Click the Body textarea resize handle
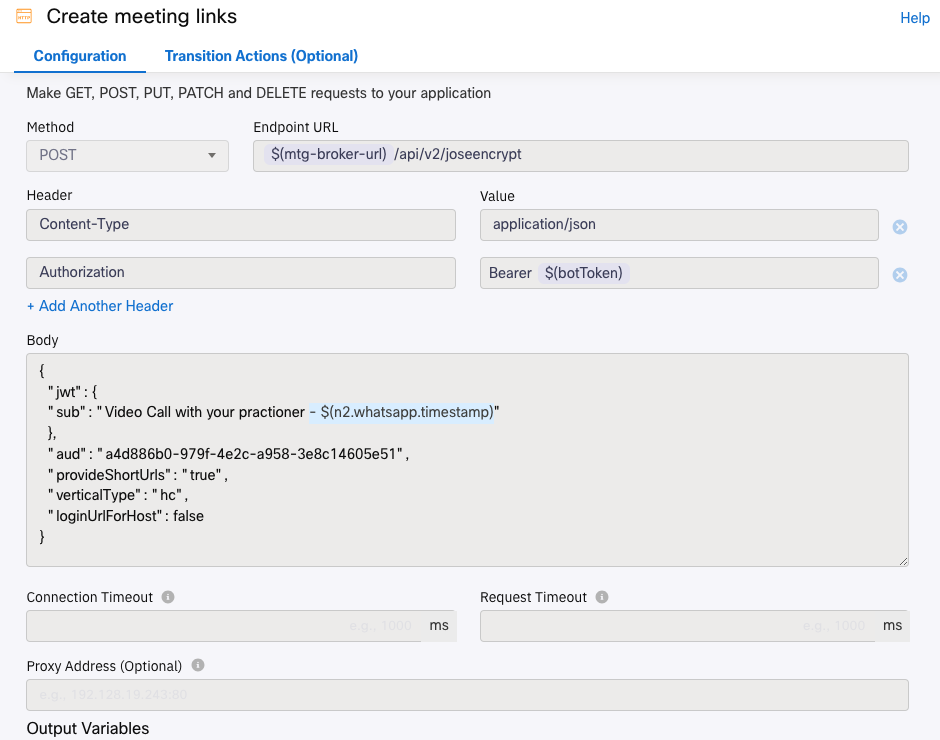Image resolution: width=940 pixels, height=740 pixels. point(903,561)
